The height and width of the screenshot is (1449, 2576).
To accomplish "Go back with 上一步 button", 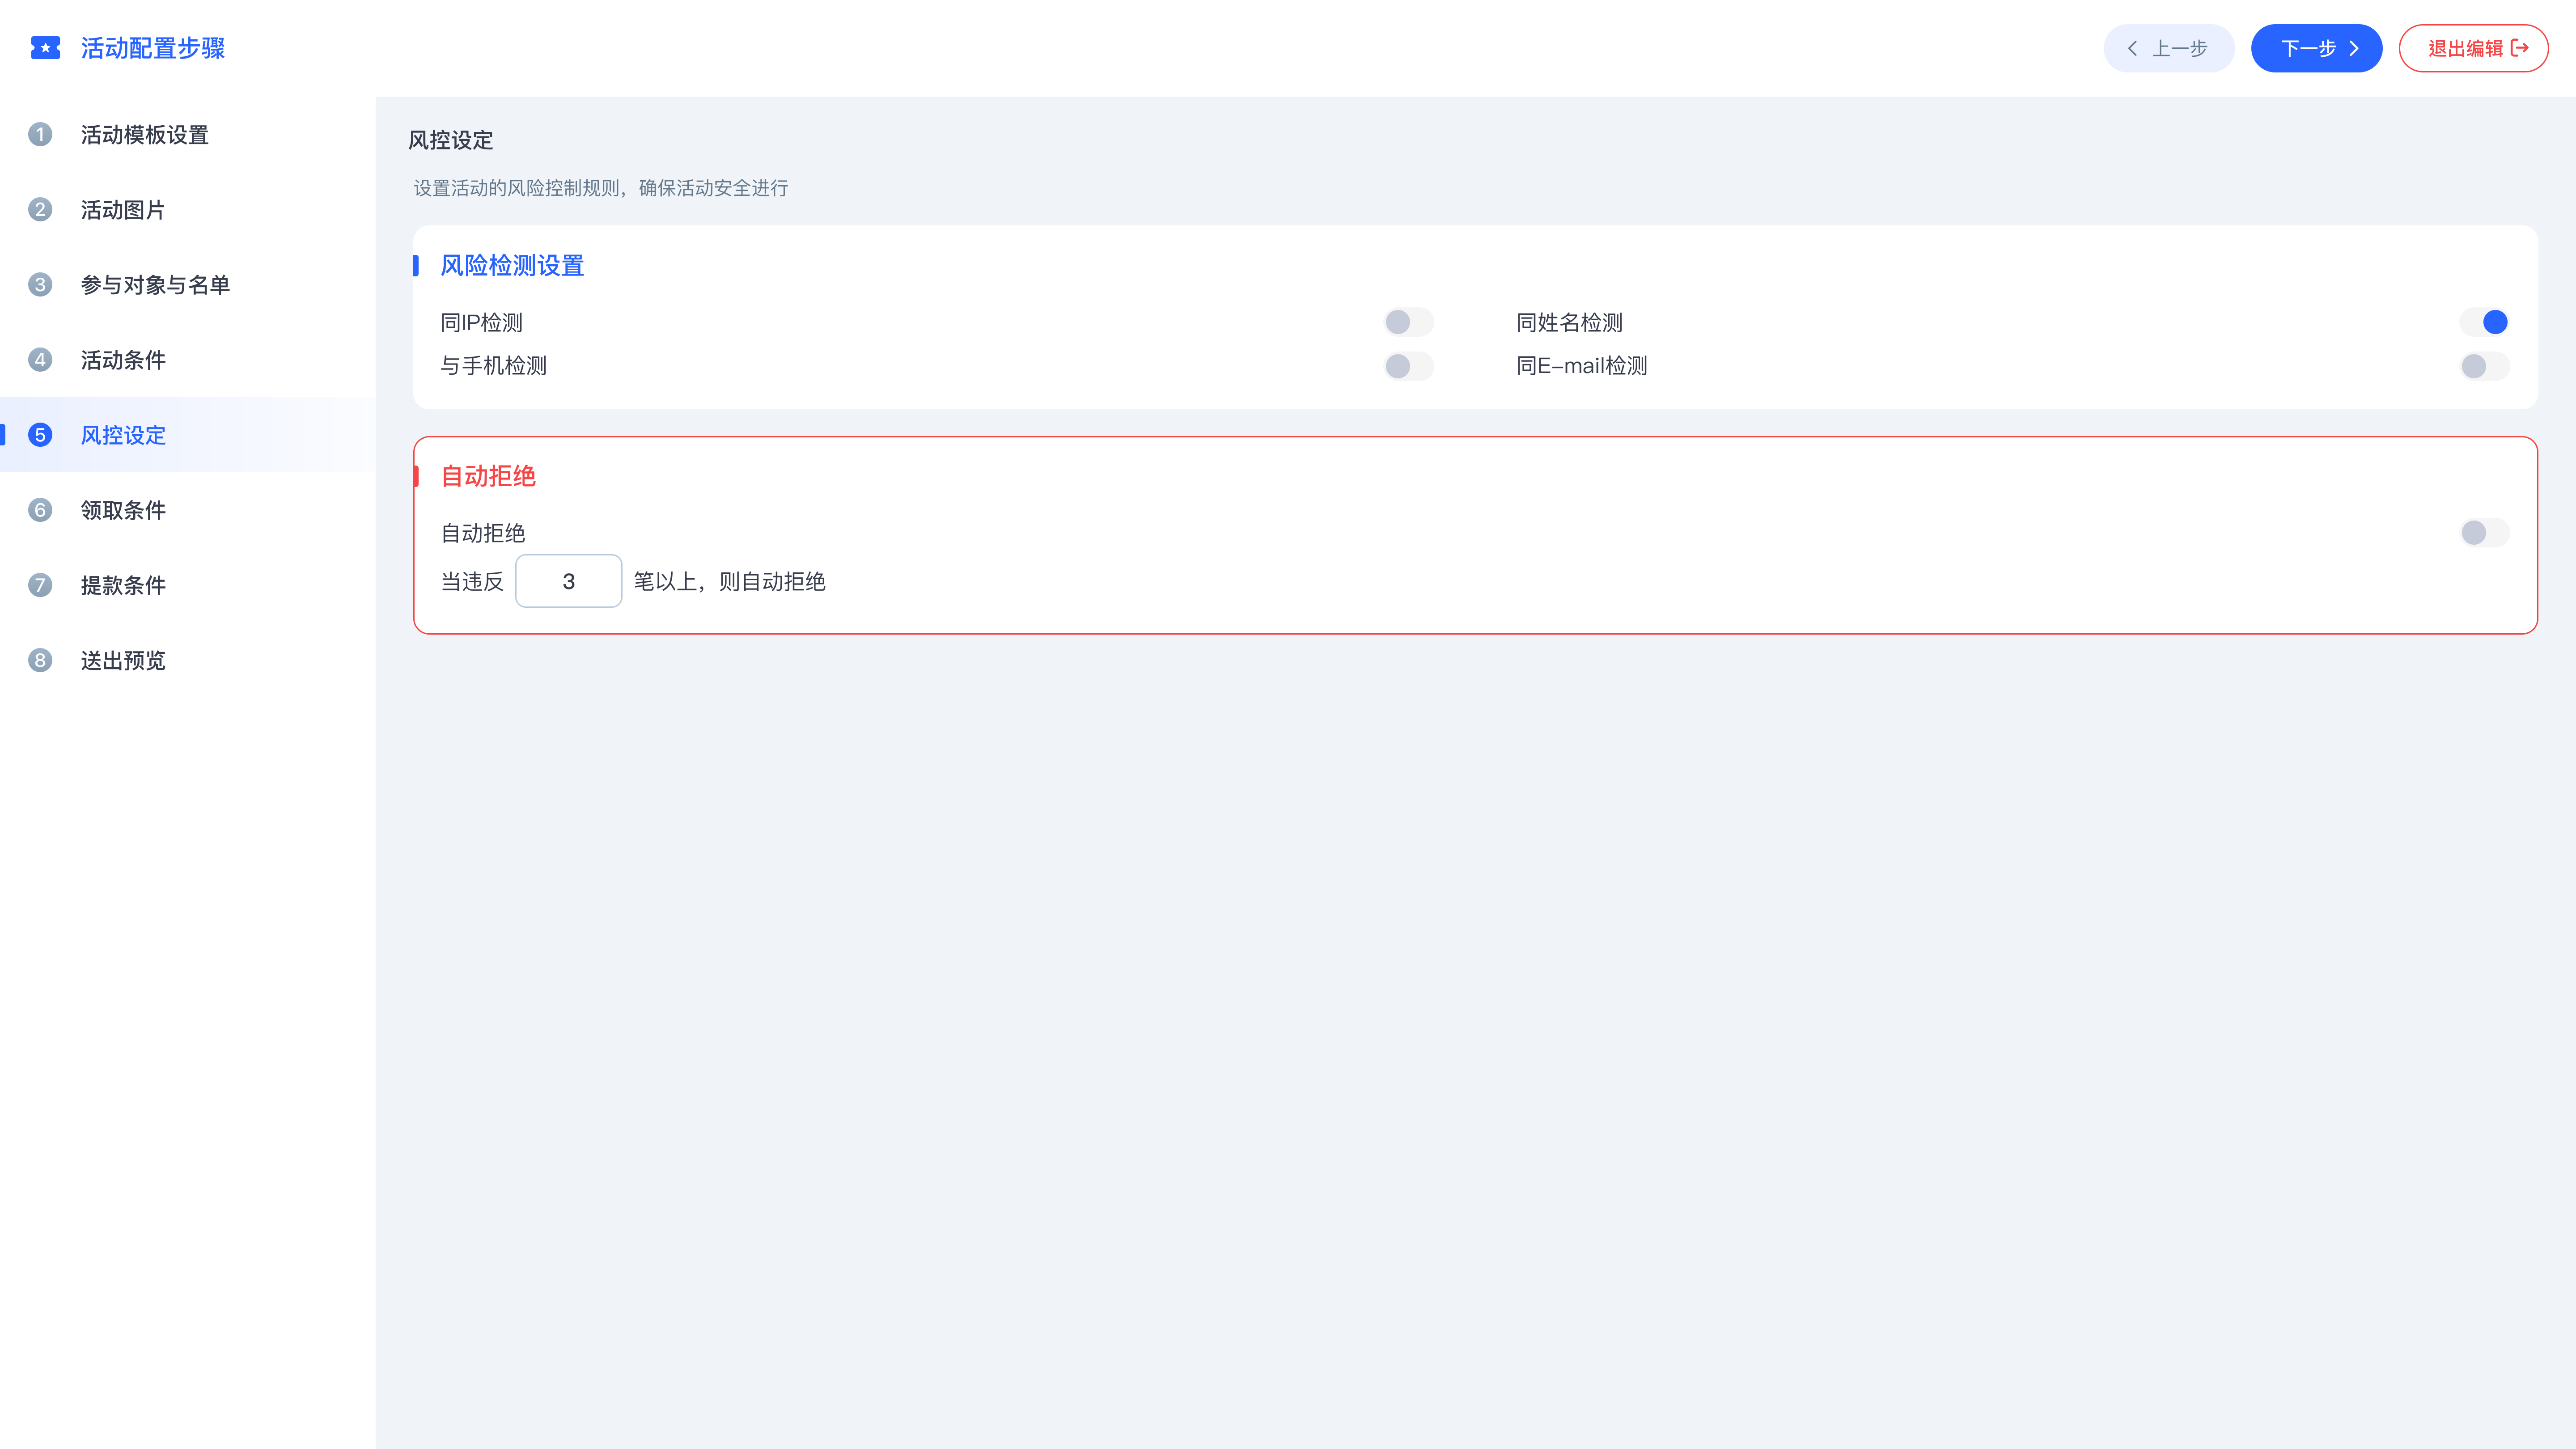I will (x=2168, y=48).
